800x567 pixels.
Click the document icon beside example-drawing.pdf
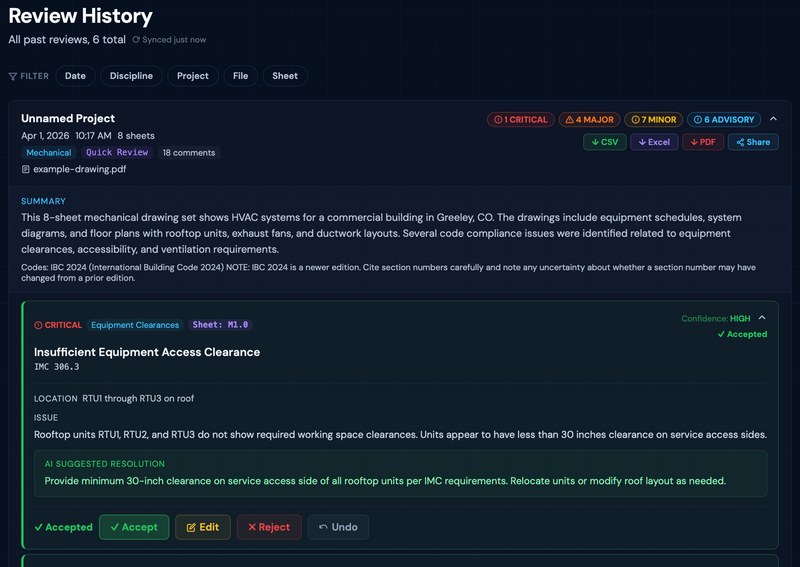(x=26, y=169)
